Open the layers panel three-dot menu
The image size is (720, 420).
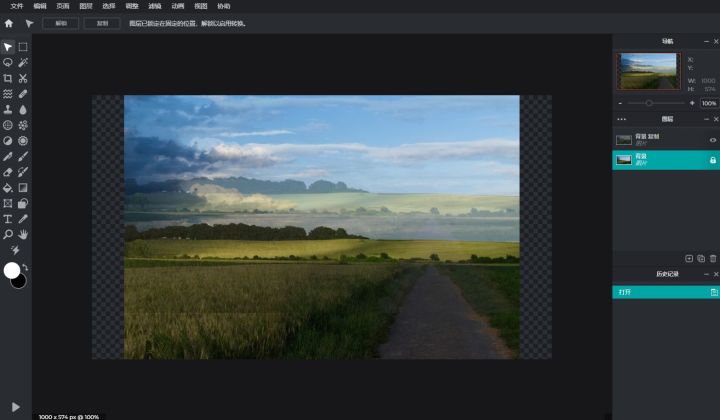click(621, 119)
